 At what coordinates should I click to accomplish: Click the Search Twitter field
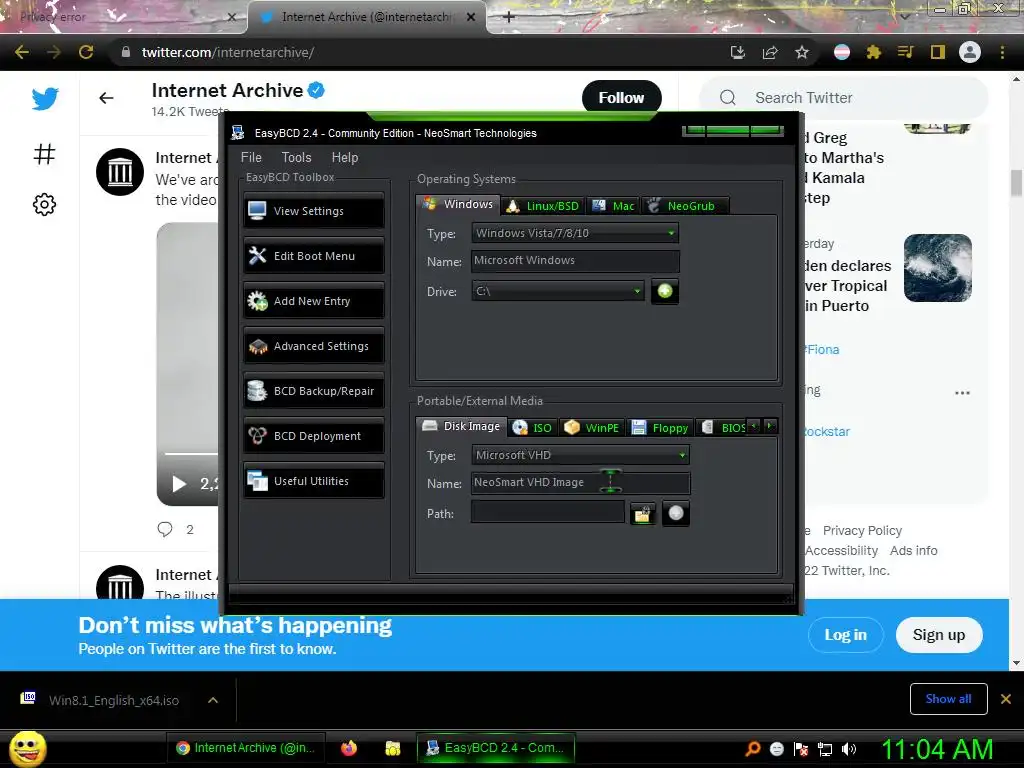(x=843, y=97)
